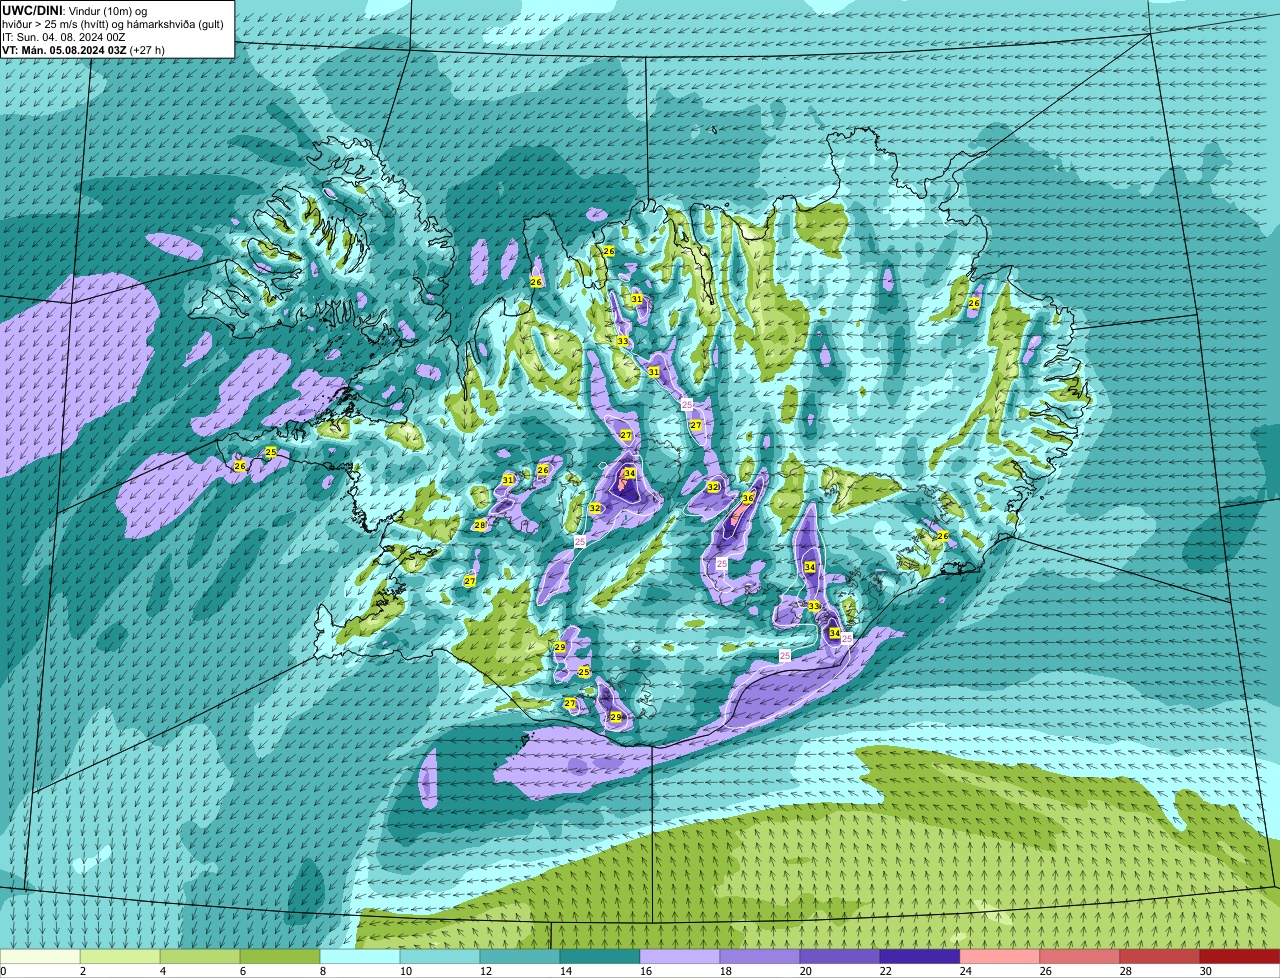Select legend swatch between 16 and 18
Image resolution: width=1280 pixels, height=978 pixels.
point(680,957)
